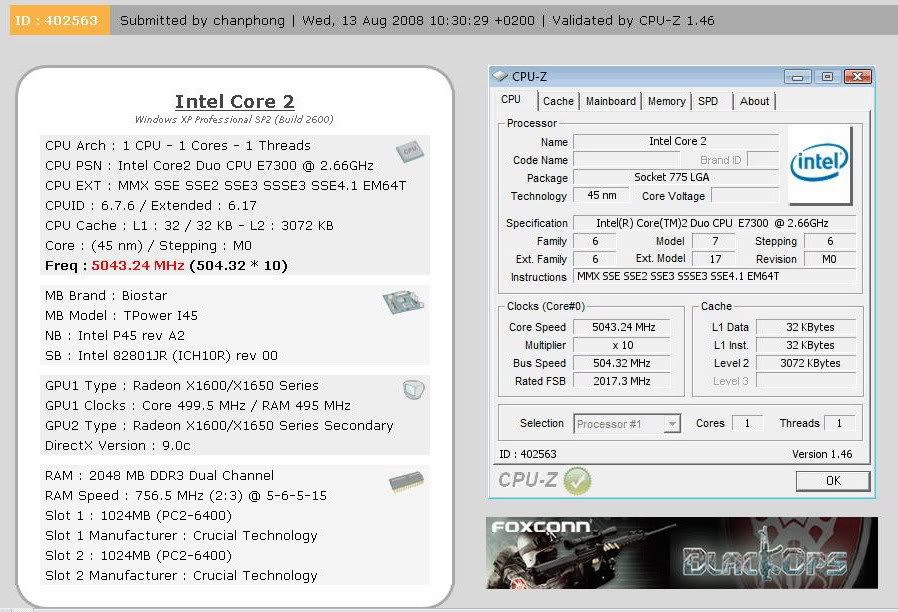Click the 'DirectX Version : 9.0c' line

(x=117, y=445)
